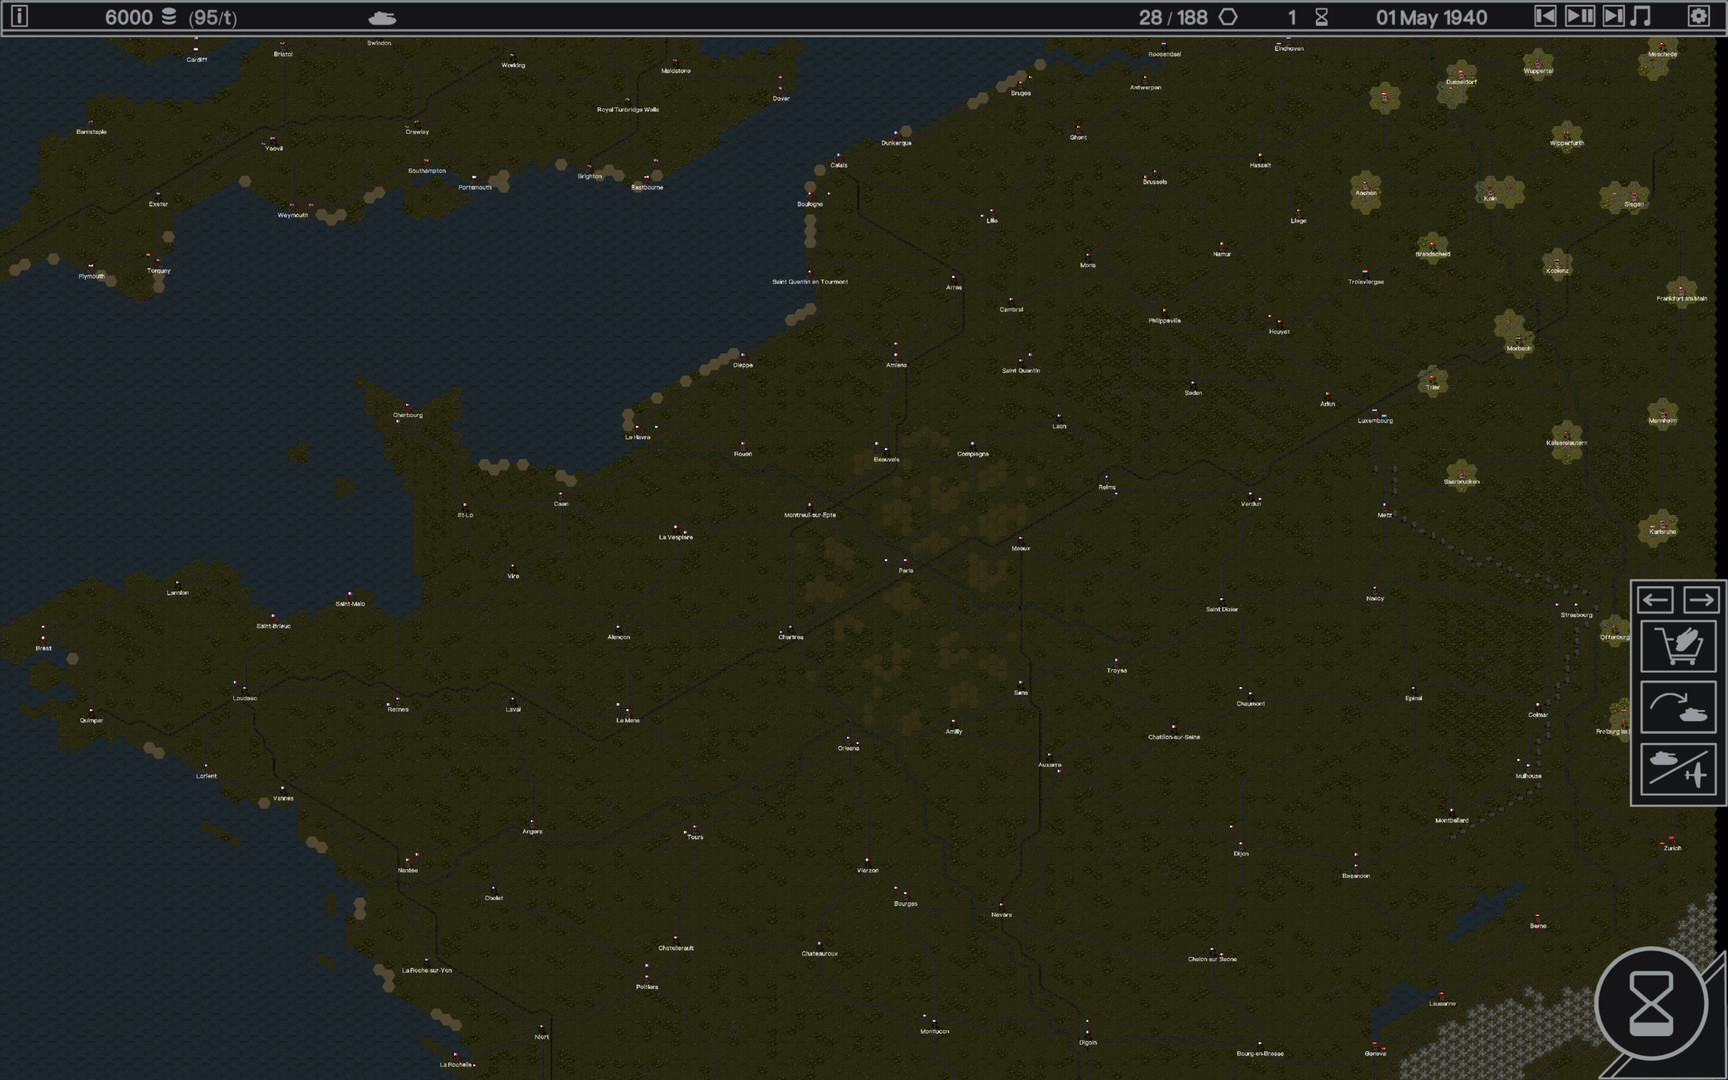Skip to next track
The width and height of the screenshot is (1728, 1080).
(1613, 16)
